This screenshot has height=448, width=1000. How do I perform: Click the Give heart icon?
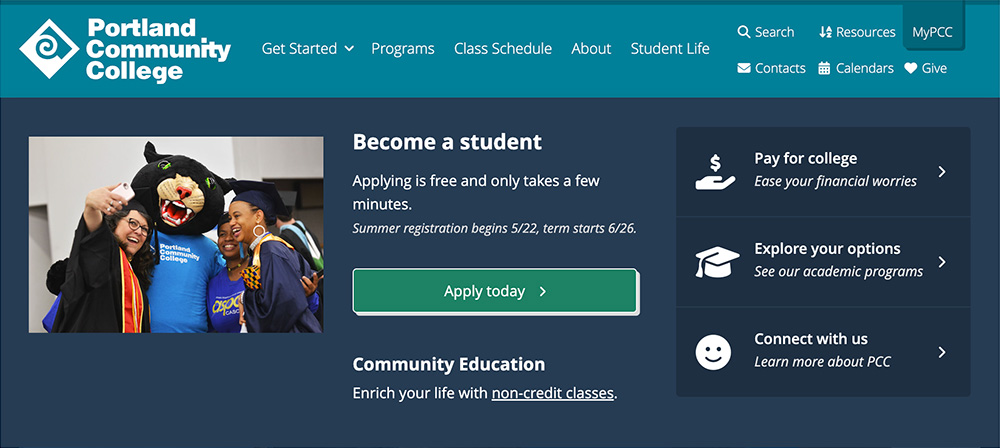pos(911,68)
